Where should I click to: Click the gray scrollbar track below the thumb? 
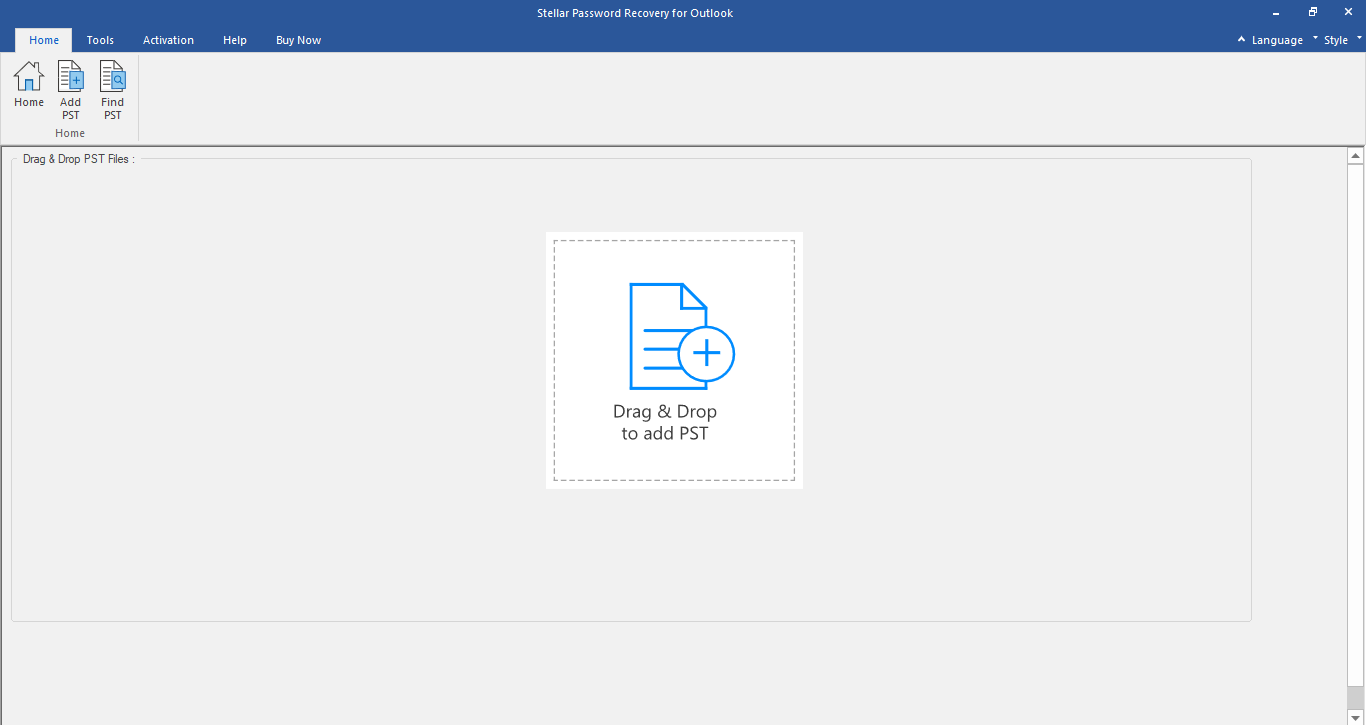pos(1356,697)
